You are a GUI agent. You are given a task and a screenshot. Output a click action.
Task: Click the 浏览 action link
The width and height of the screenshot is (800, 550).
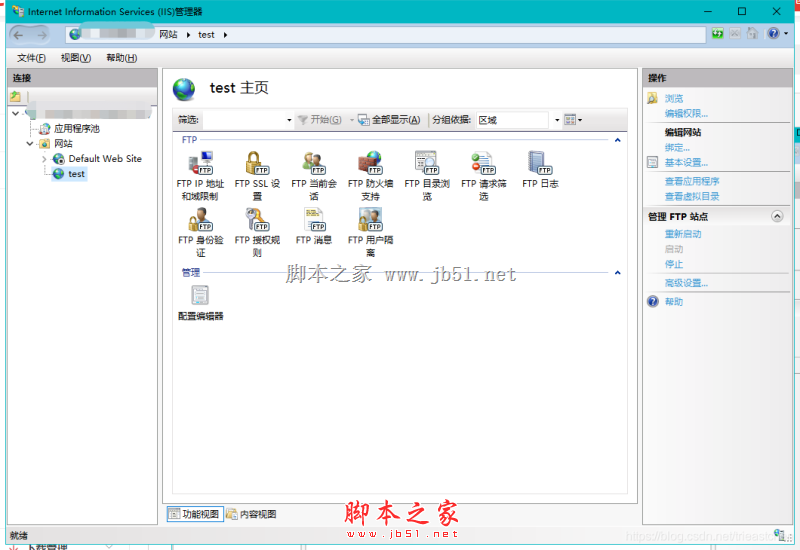click(673, 98)
